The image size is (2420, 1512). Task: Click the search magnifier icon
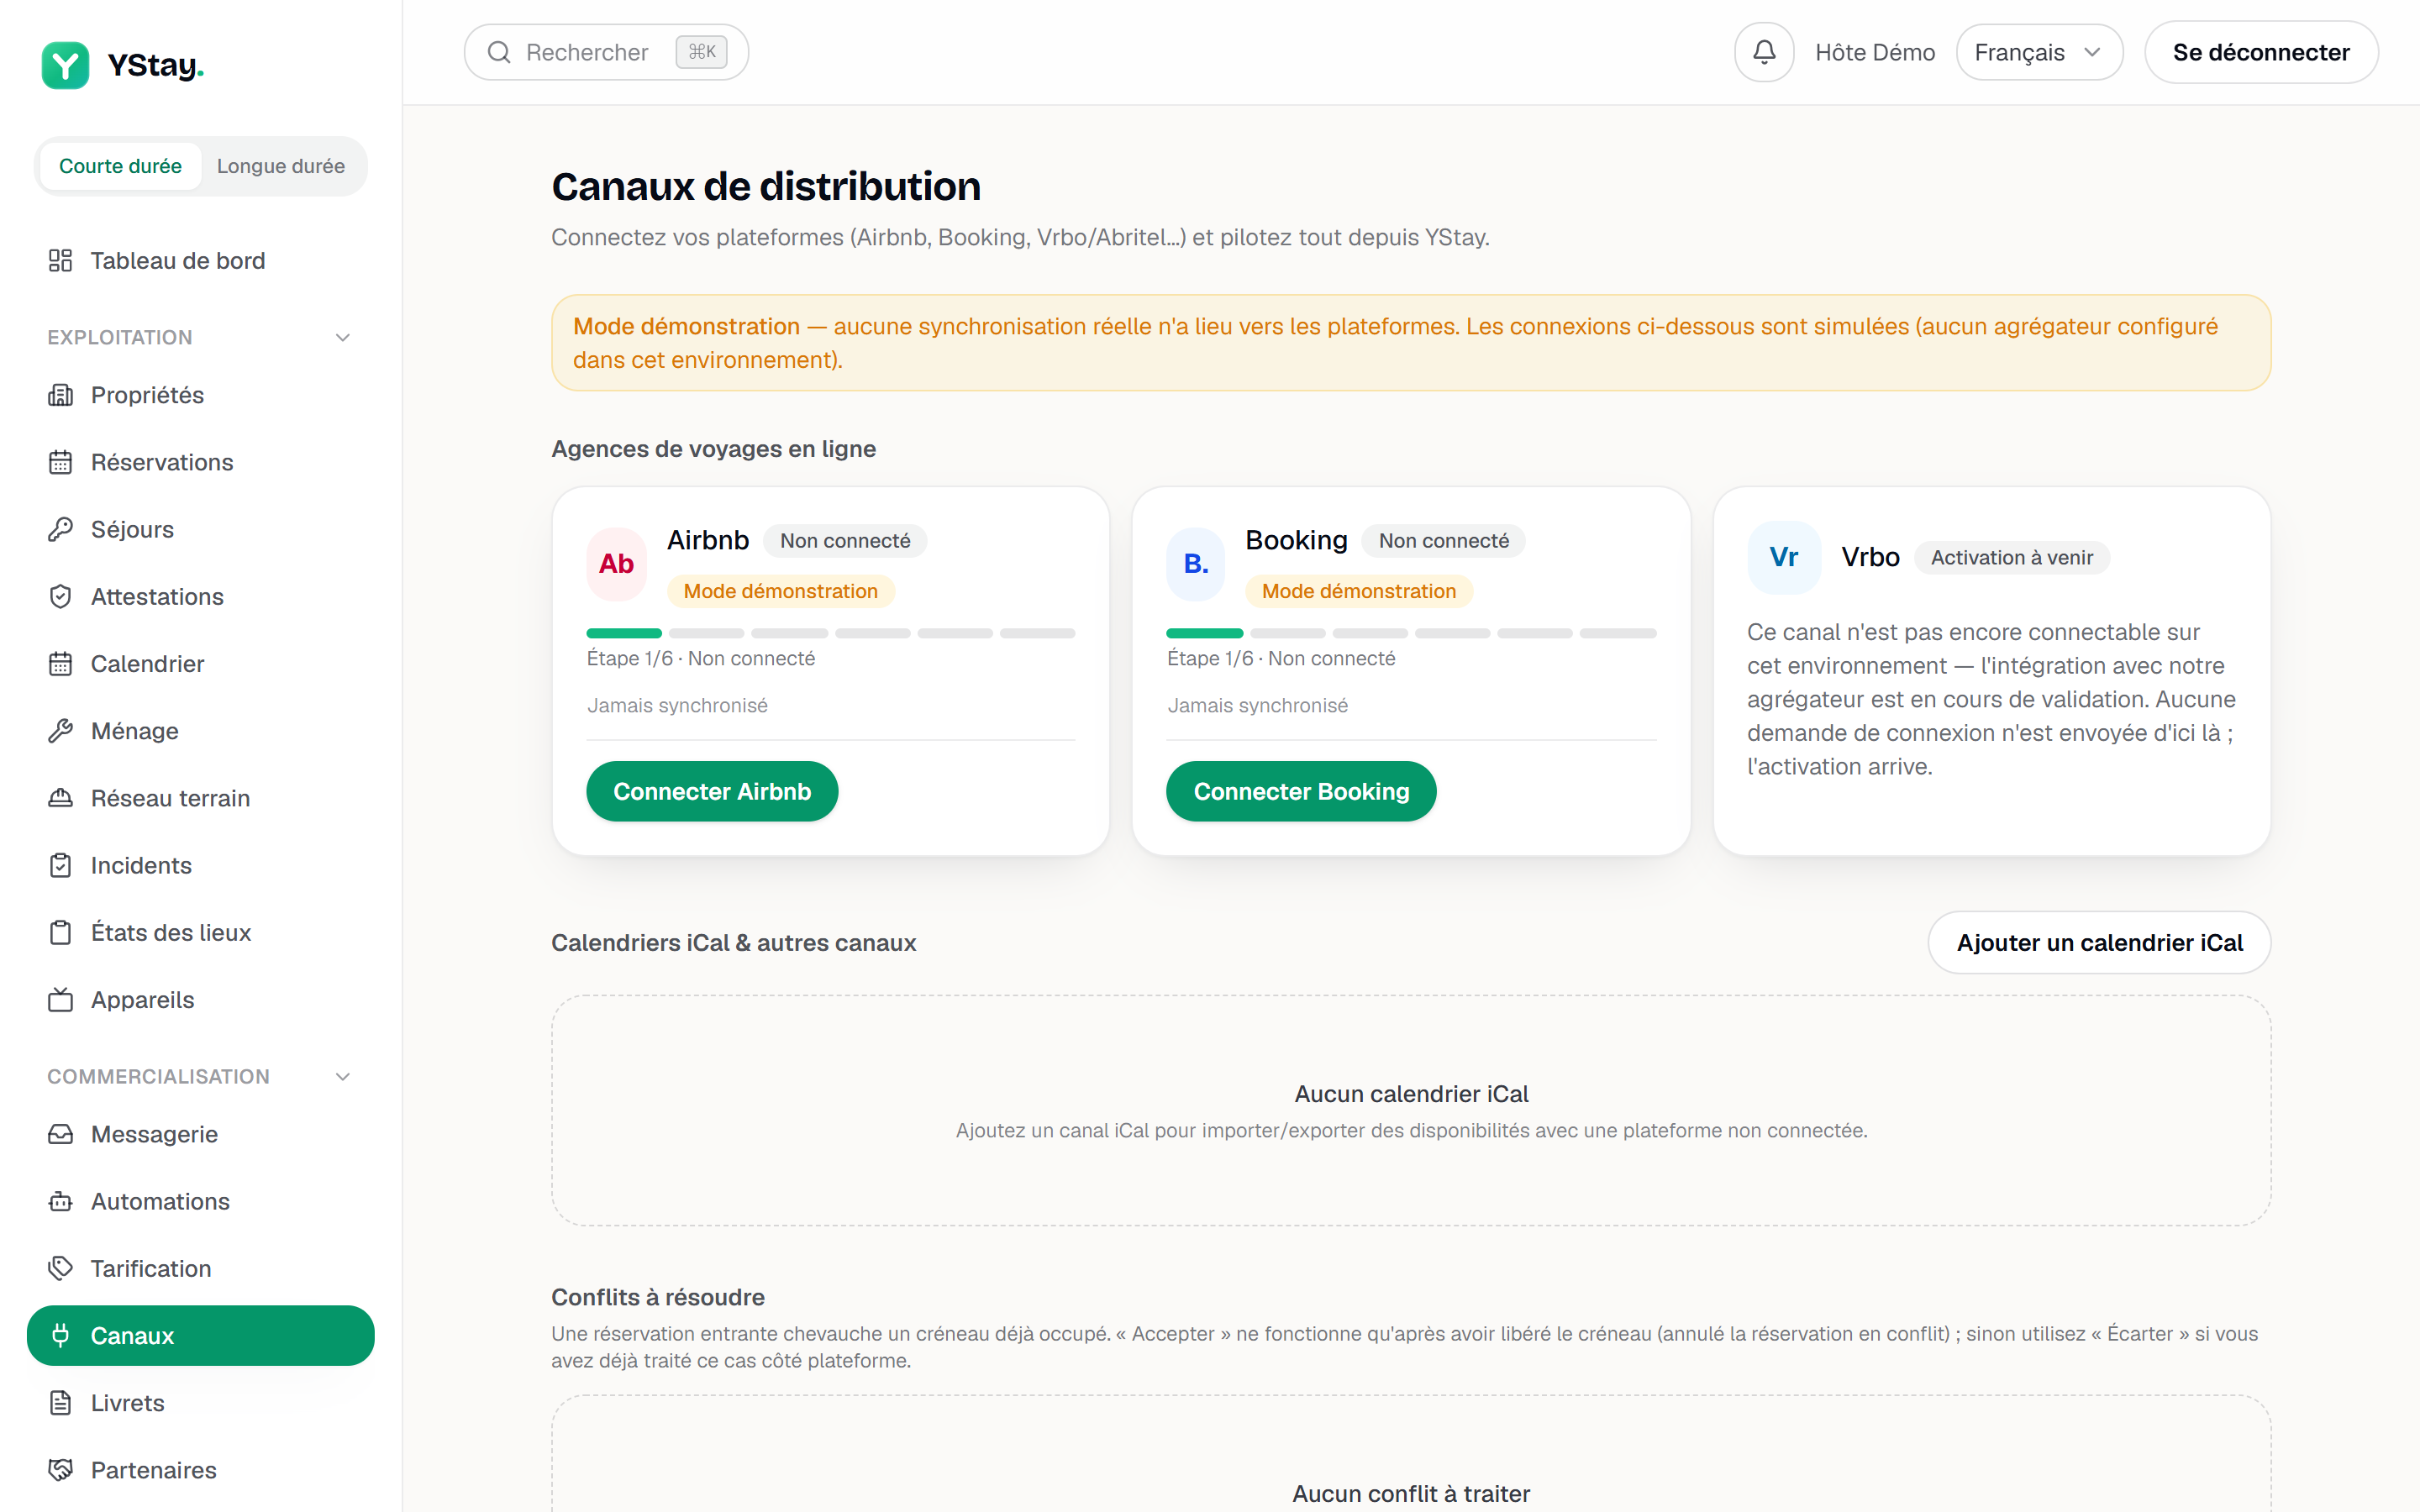coord(499,52)
